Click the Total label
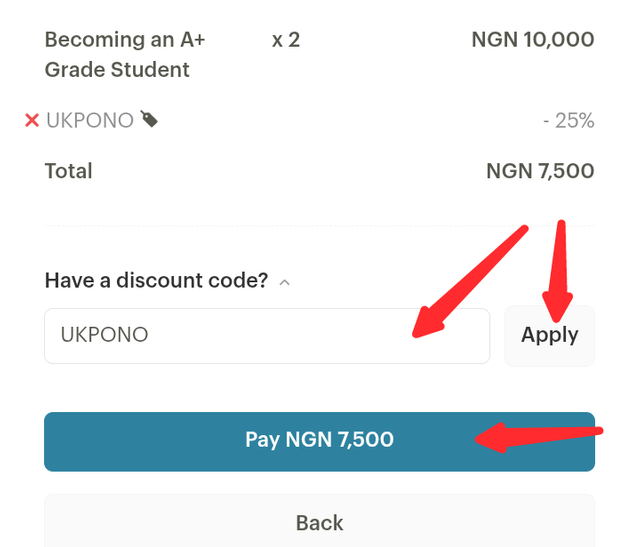The image size is (640, 547). tap(69, 171)
